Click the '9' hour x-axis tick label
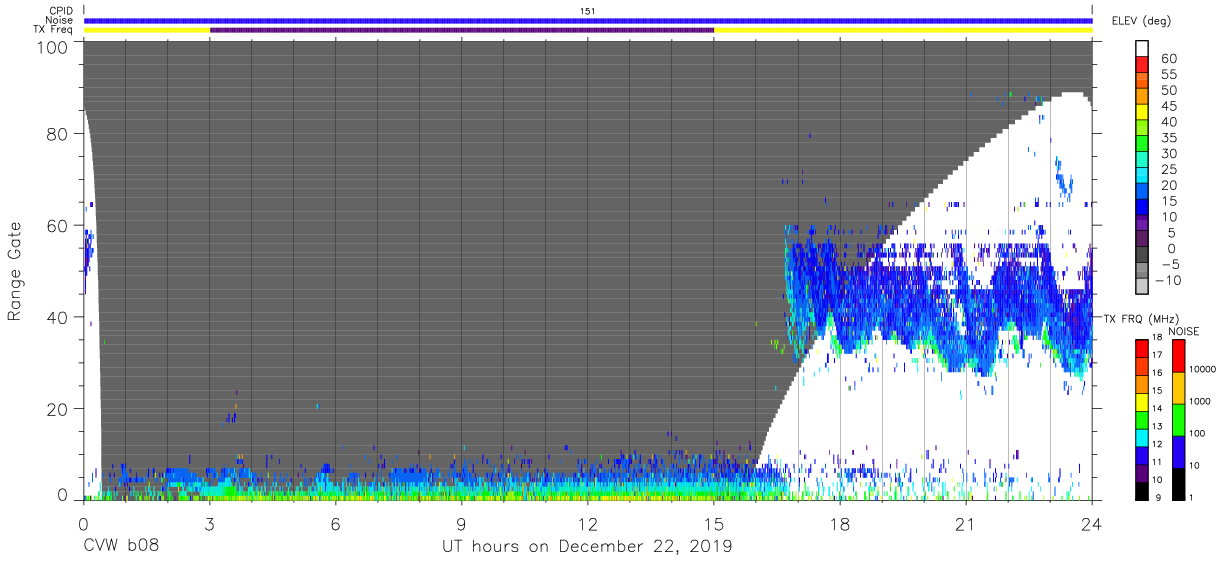Image resolution: width=1228 pixels, height=567 pixels. (x=462, y=524)
